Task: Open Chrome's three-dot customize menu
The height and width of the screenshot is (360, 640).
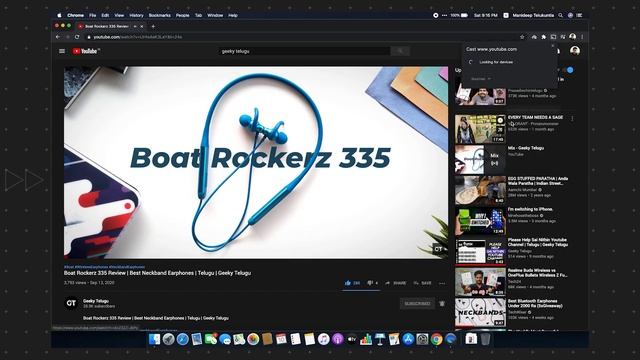Action: click(x=582, y=37)
